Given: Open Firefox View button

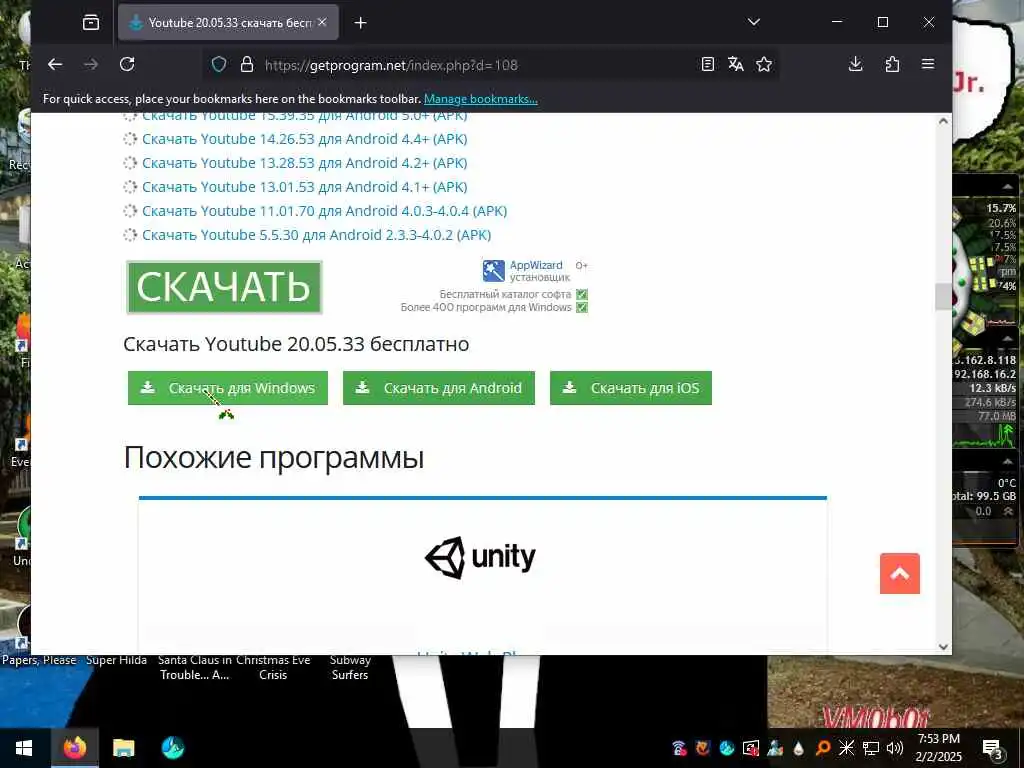Looking at the screenshot, I should click(x=91, y=23).
